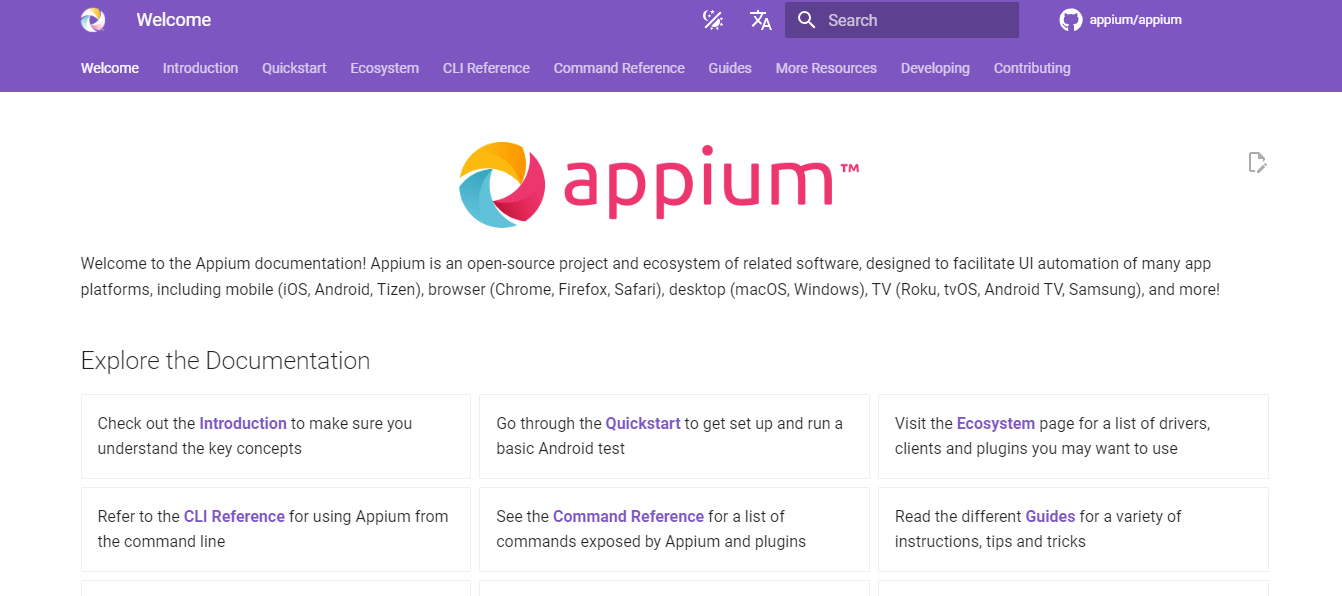This screenshot has height=596, width=1342.
Task: Open the More Resources navigation item
Action: (826, 68)
